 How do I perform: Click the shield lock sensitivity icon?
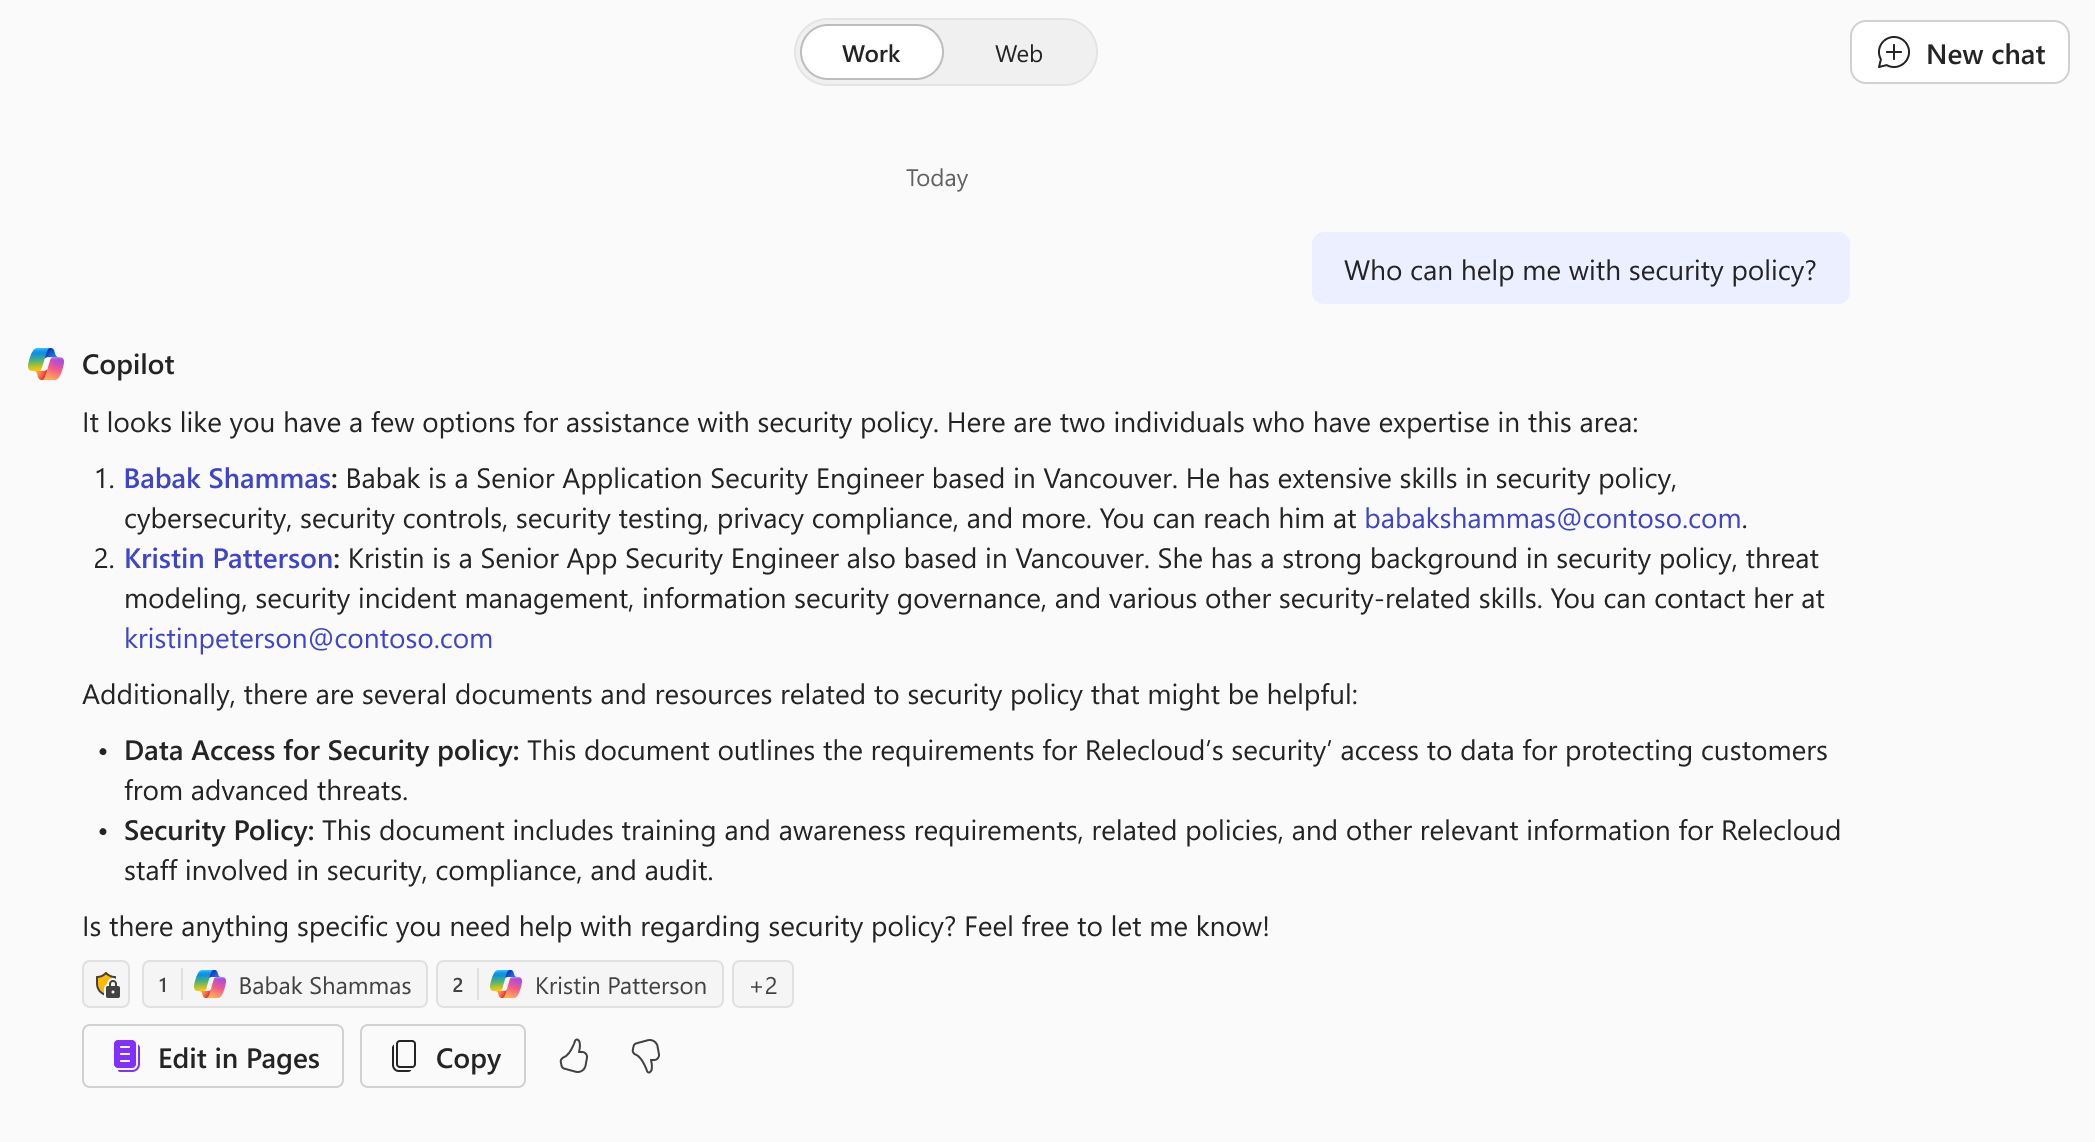(x=107, y=985)
